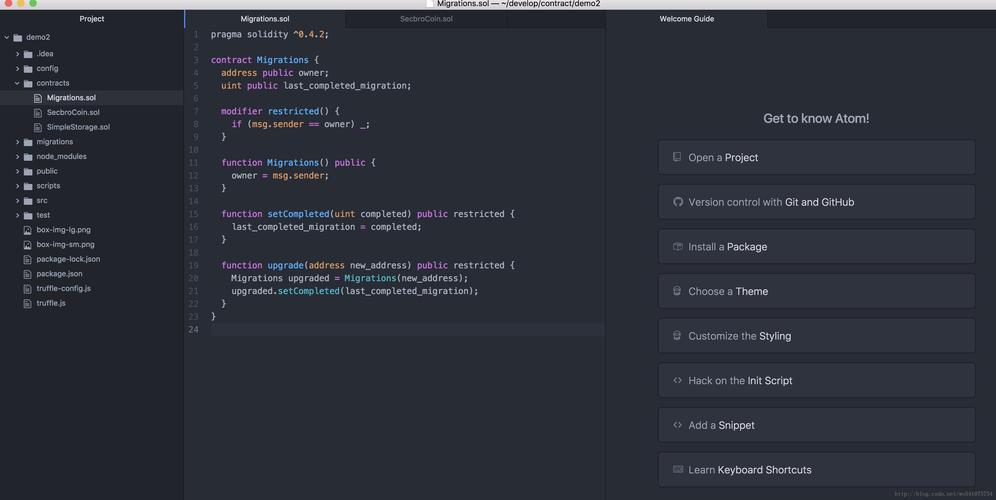Place cursor on empty line 24 in editor
Viewport: 996px width, 500px height.
pos(400,329)
